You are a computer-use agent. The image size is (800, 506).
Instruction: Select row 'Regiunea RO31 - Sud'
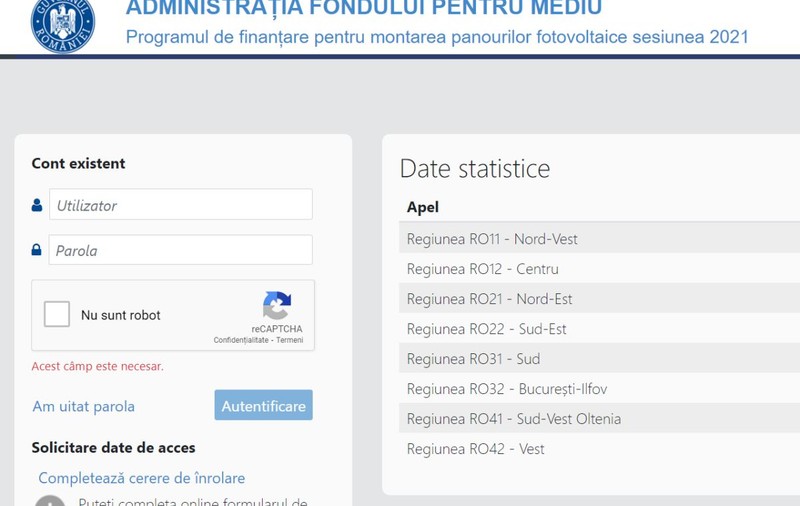(599, 358)
